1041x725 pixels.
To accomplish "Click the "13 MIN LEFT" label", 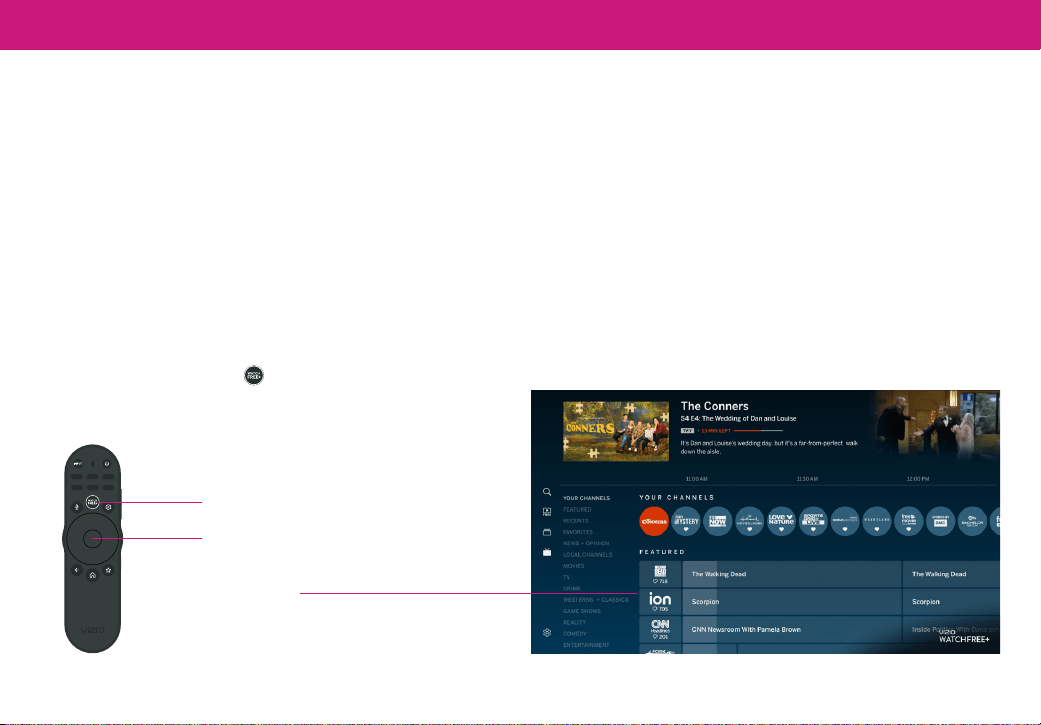I will pos(716,431).
